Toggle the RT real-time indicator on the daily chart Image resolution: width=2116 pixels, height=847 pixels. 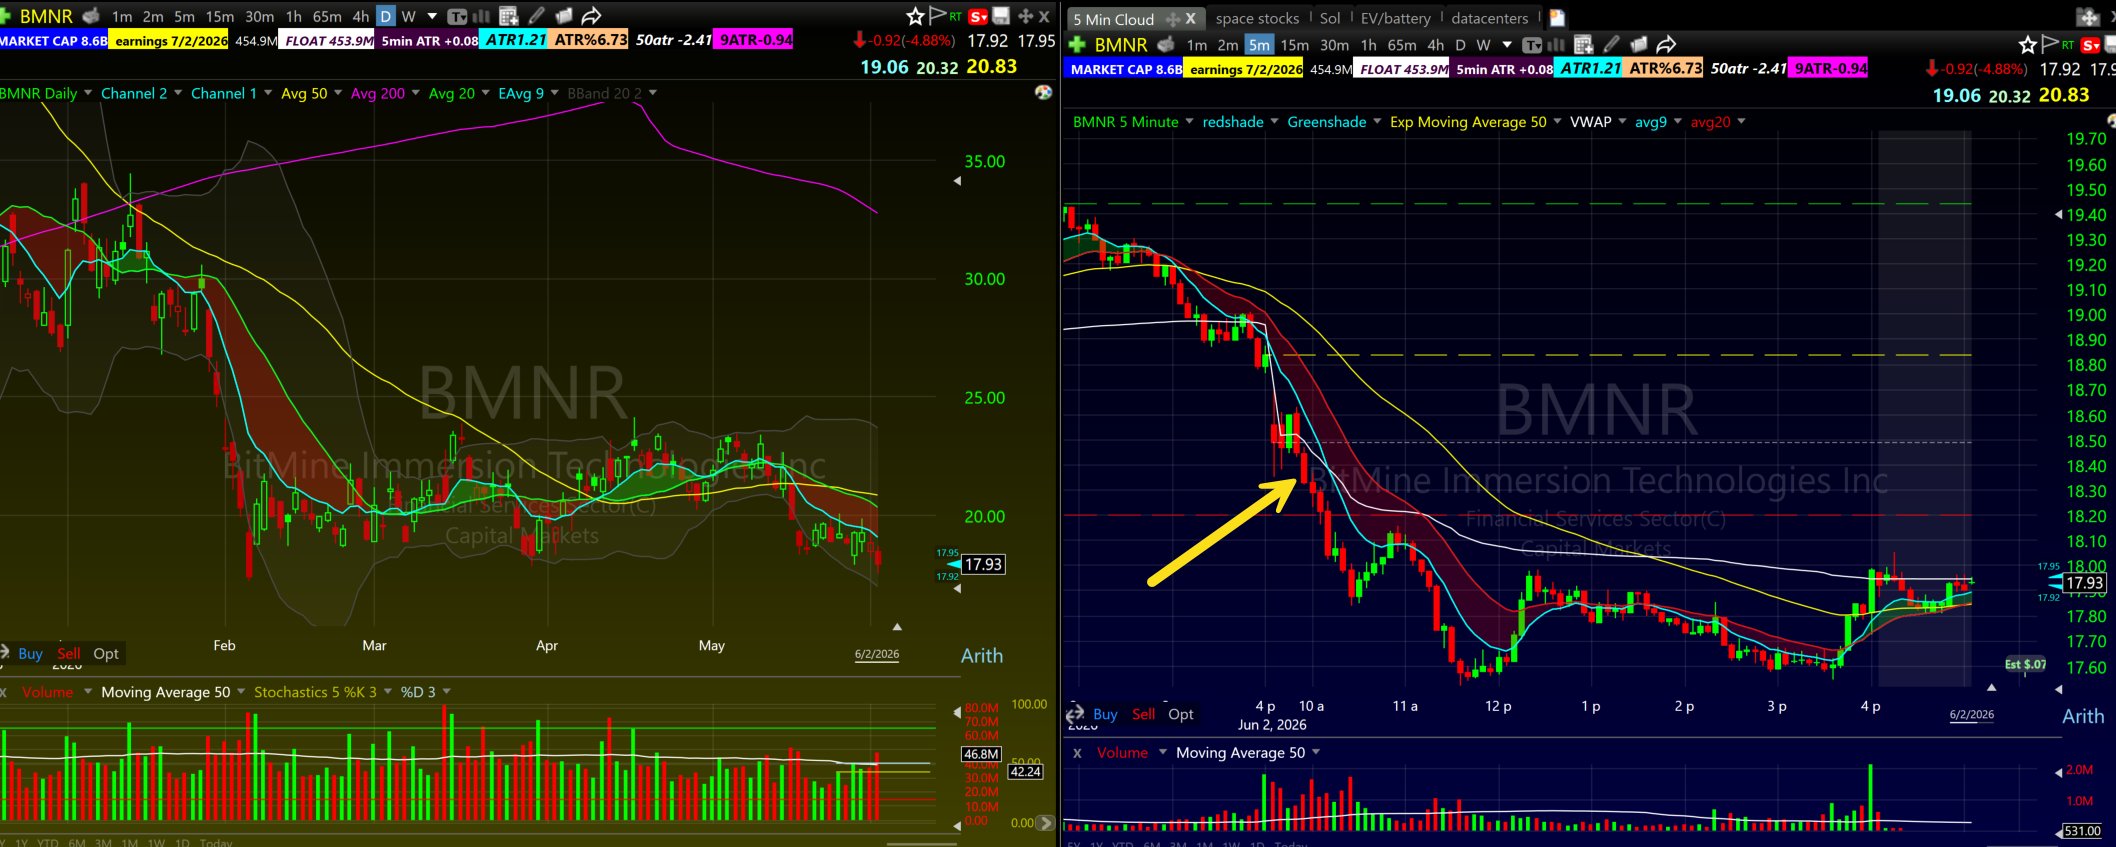pos(956,16)
